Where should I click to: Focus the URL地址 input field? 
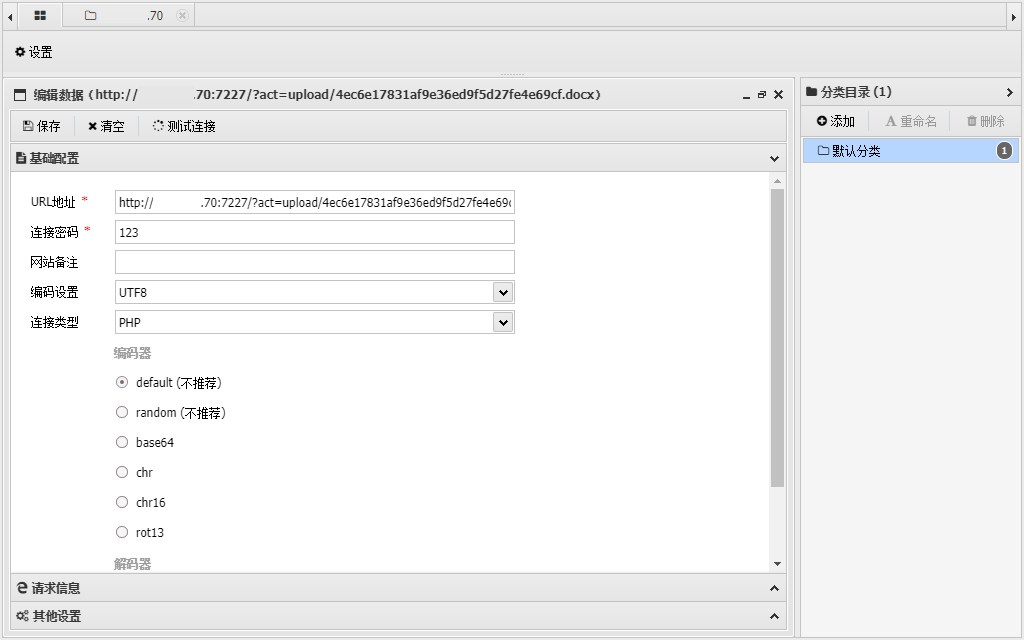[315, 202]
